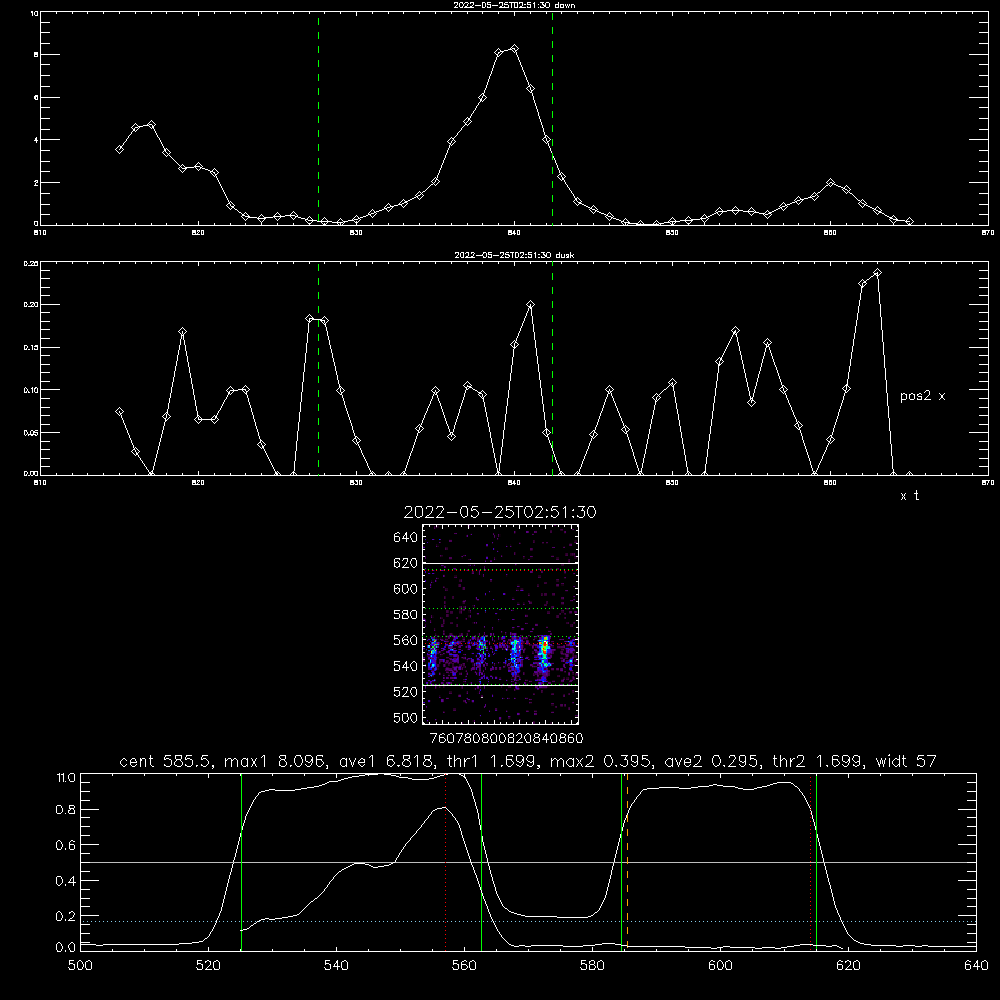Select the 'widt 57' value

pos(906,761)
